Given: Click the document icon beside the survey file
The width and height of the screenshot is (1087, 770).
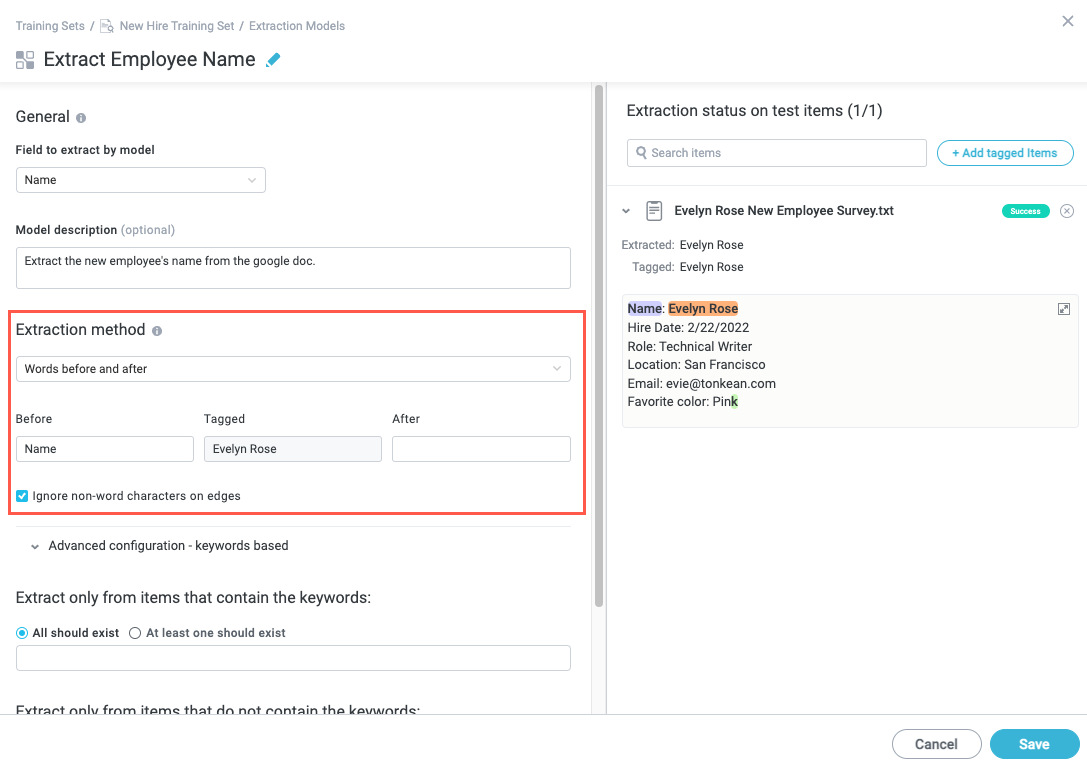Looking at the screenshot, I should (x=654, y=210).
